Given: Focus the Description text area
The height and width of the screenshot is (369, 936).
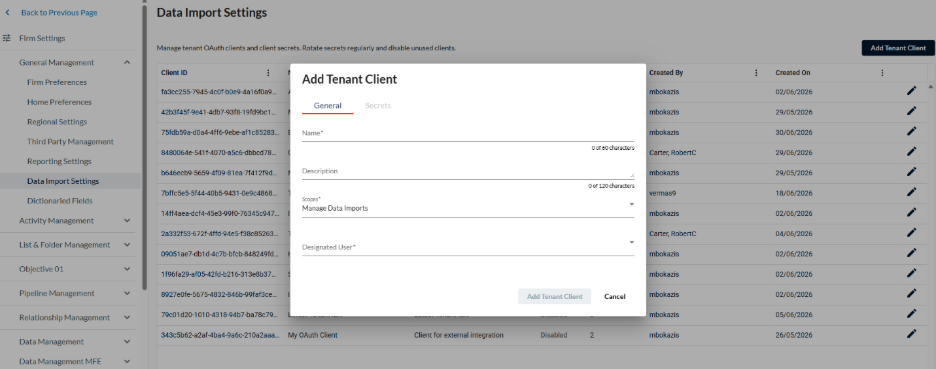Looking at the screenshot, I should click(468, 171).
